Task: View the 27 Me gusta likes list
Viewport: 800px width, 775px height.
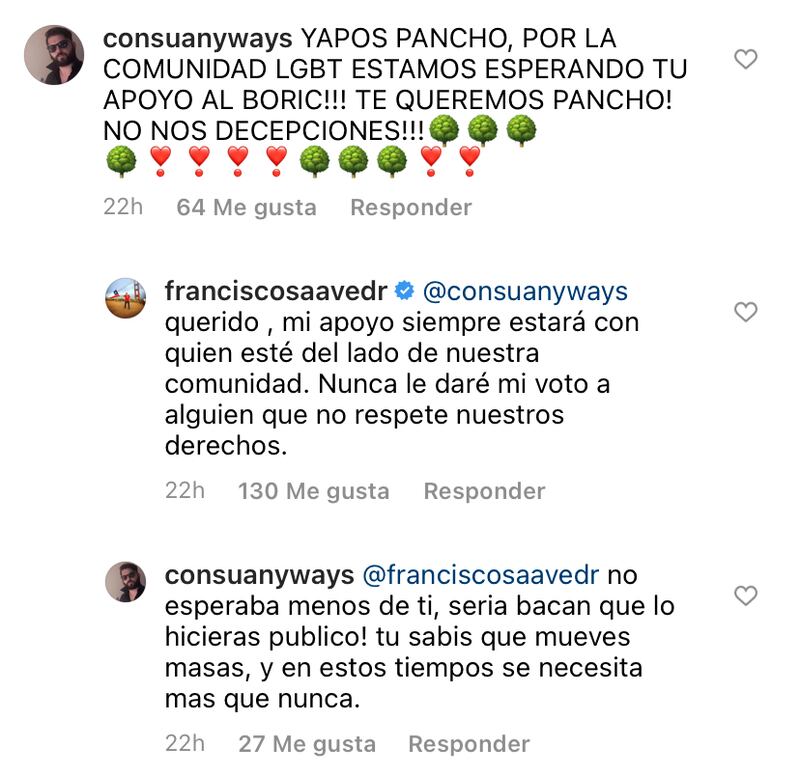Action: click(307, 744)
